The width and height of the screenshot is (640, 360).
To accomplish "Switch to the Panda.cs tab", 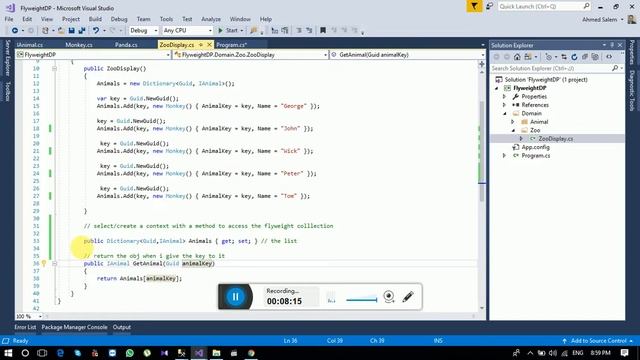I will (126, 45).
